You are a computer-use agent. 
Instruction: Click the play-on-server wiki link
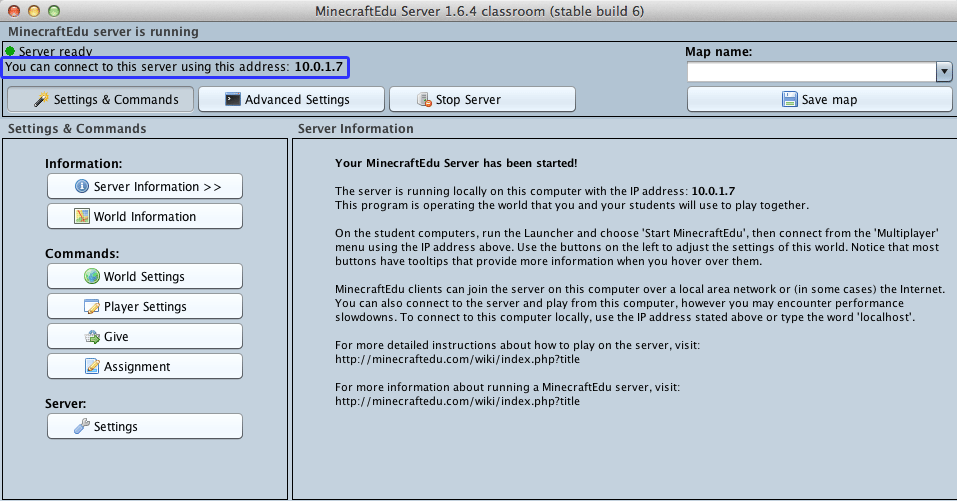click(x=457, y=359)
